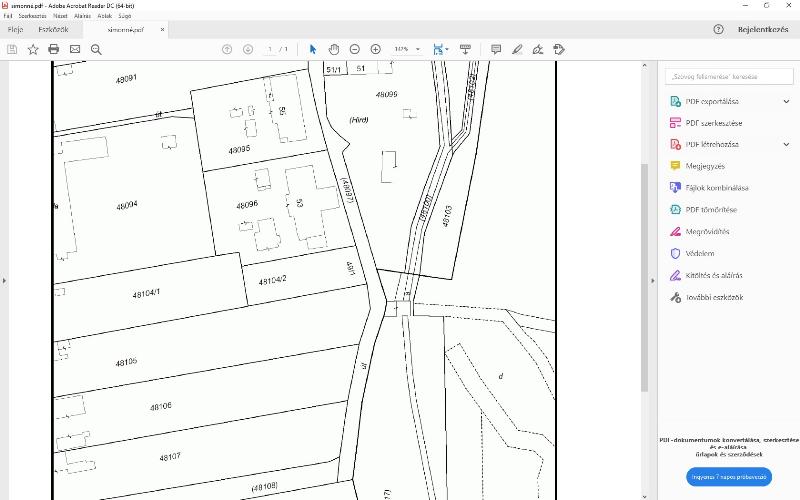Open the Súgó menu
This screenshot has height=500, width=800.
tap(125, 16)
